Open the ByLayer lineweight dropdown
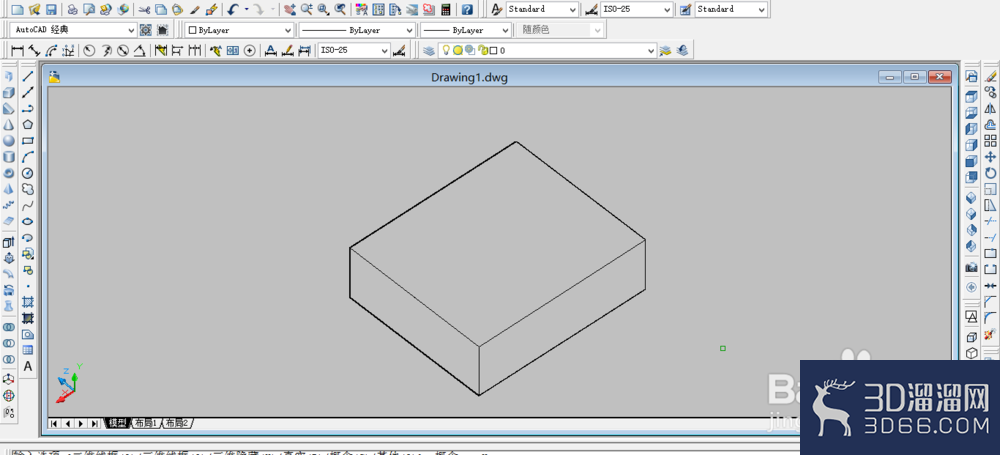This screenshot has width=1000, height=455. pyautogui.click(x=466, y=30)
